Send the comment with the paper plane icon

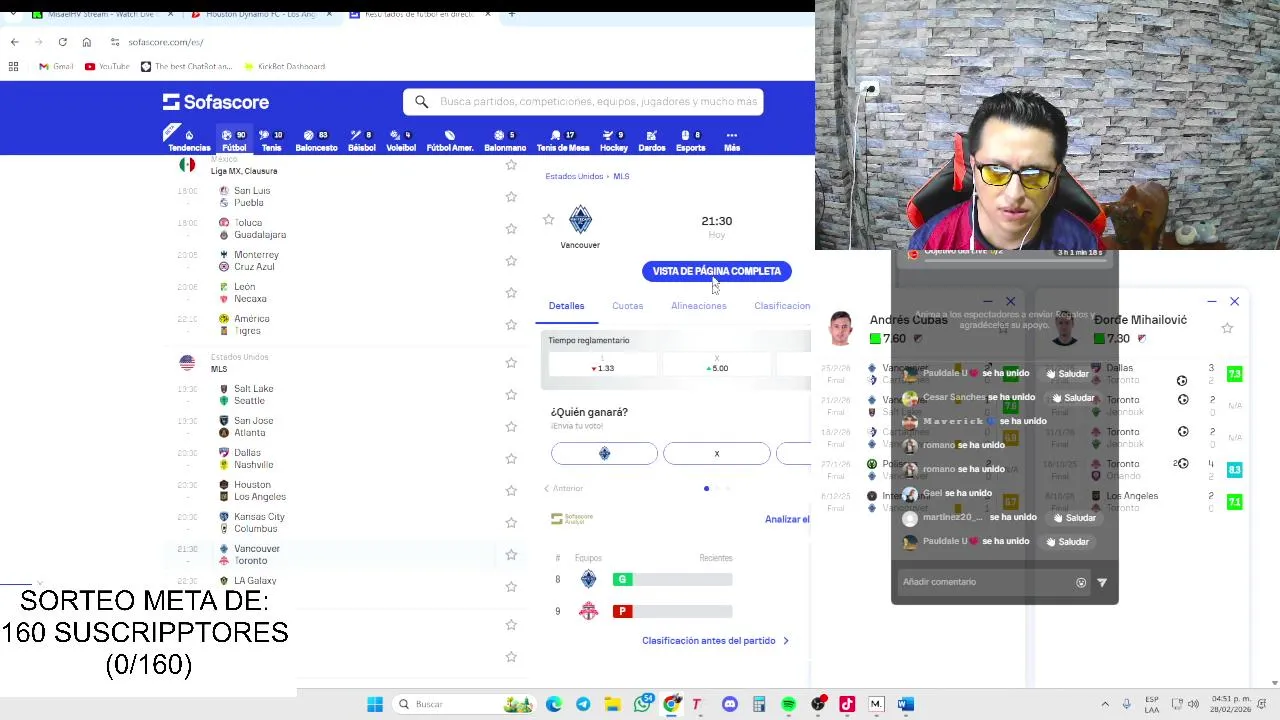click(x=1102, y=582)
